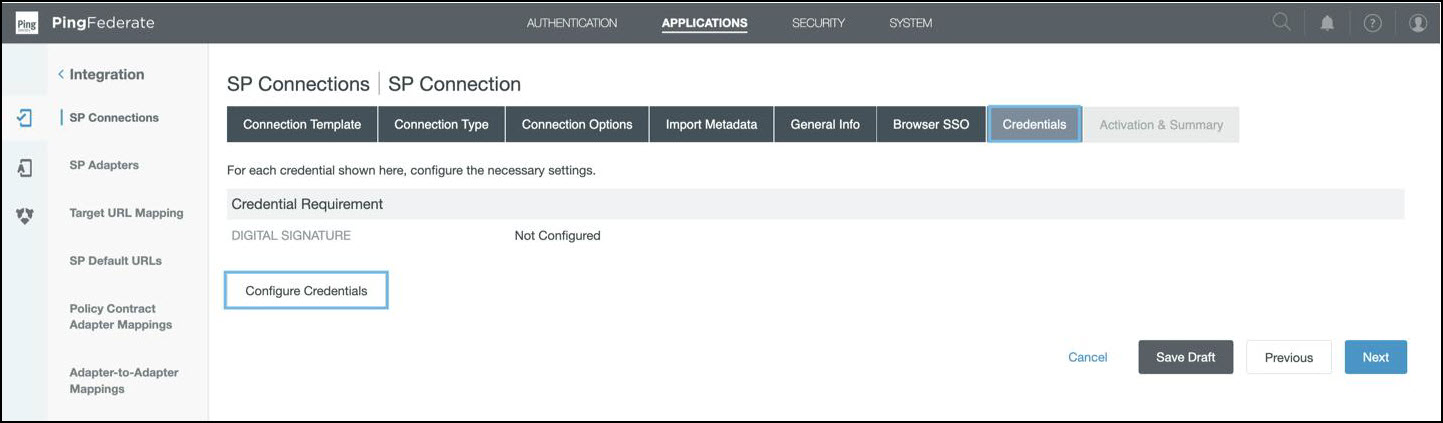Screen dimensions: 1443x423
Task: Collapse Integration menu via back chevron
Action: point(61,75)
